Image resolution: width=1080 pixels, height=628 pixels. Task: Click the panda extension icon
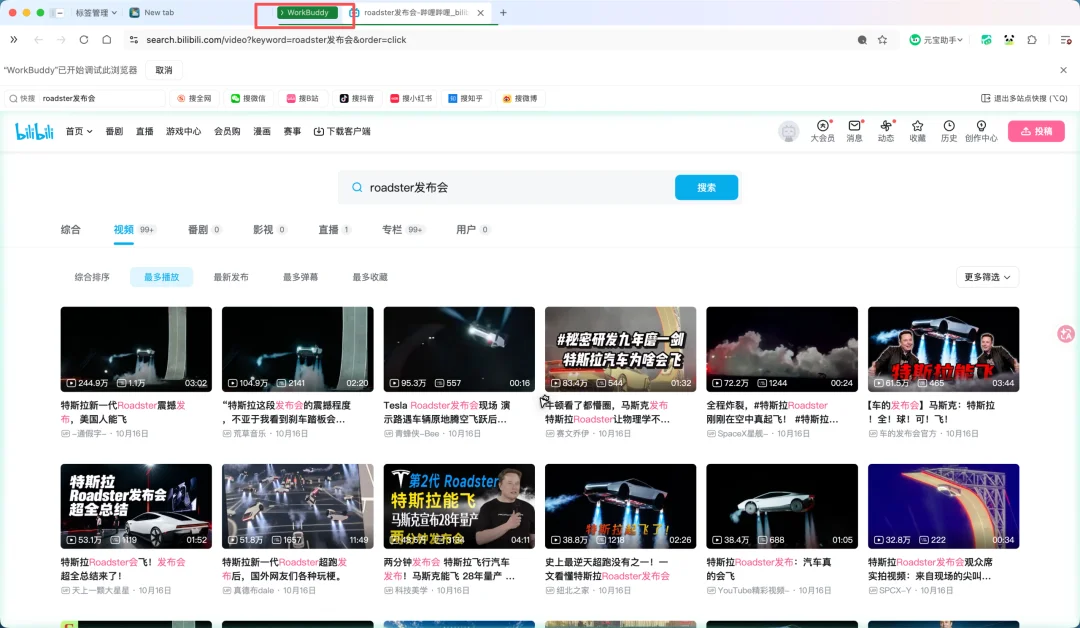click(1009, 40)
